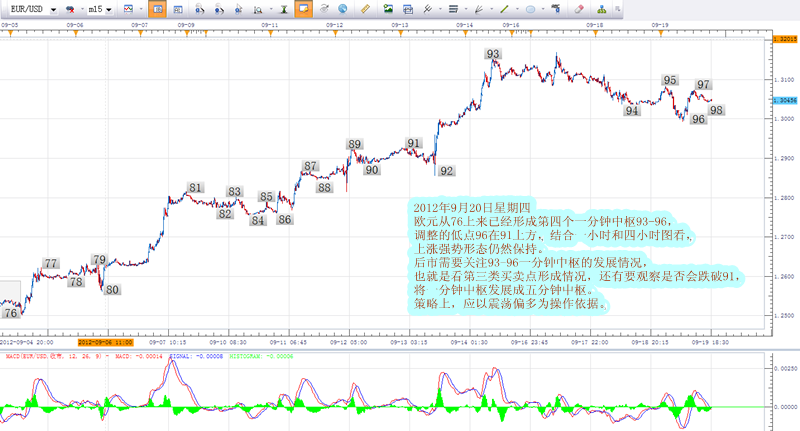This screenshot has width=800, height=431.
Task: Click the globe icon in toolbar
Action: (x=343, y=9)
